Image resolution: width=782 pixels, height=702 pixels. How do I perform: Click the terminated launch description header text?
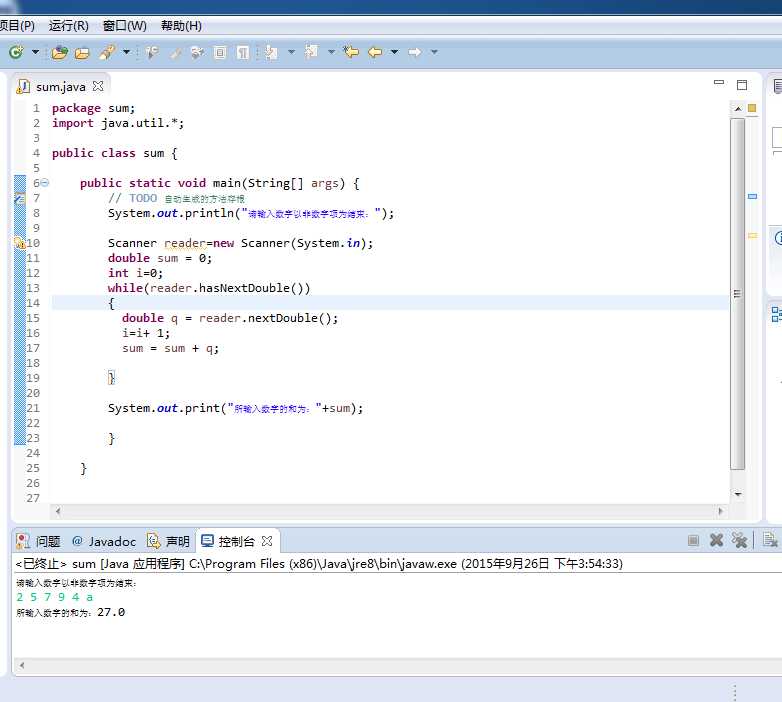tap(319, 564)
